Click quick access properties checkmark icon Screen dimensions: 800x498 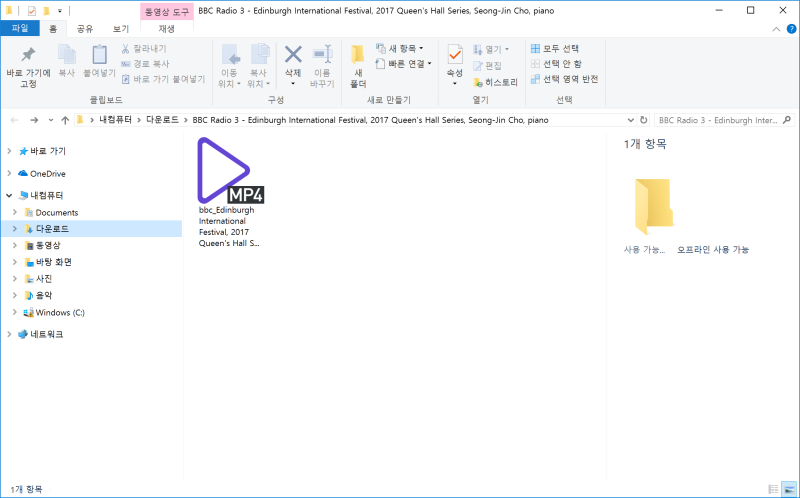point(32,11)
